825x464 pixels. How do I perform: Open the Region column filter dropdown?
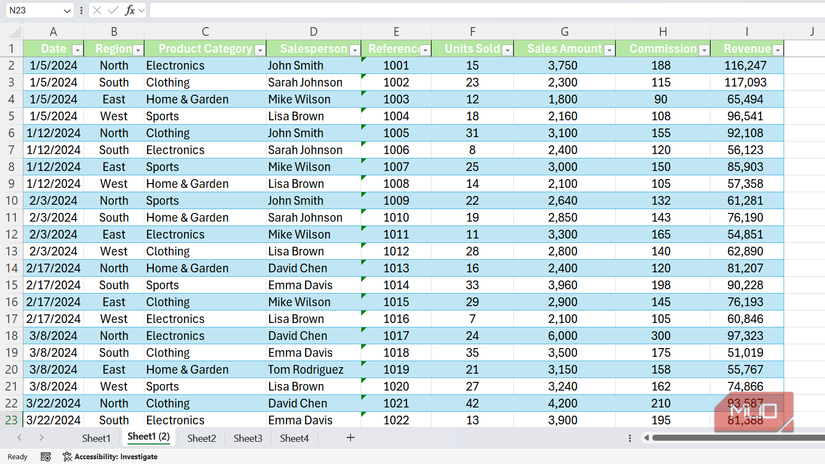click(138, 49)
